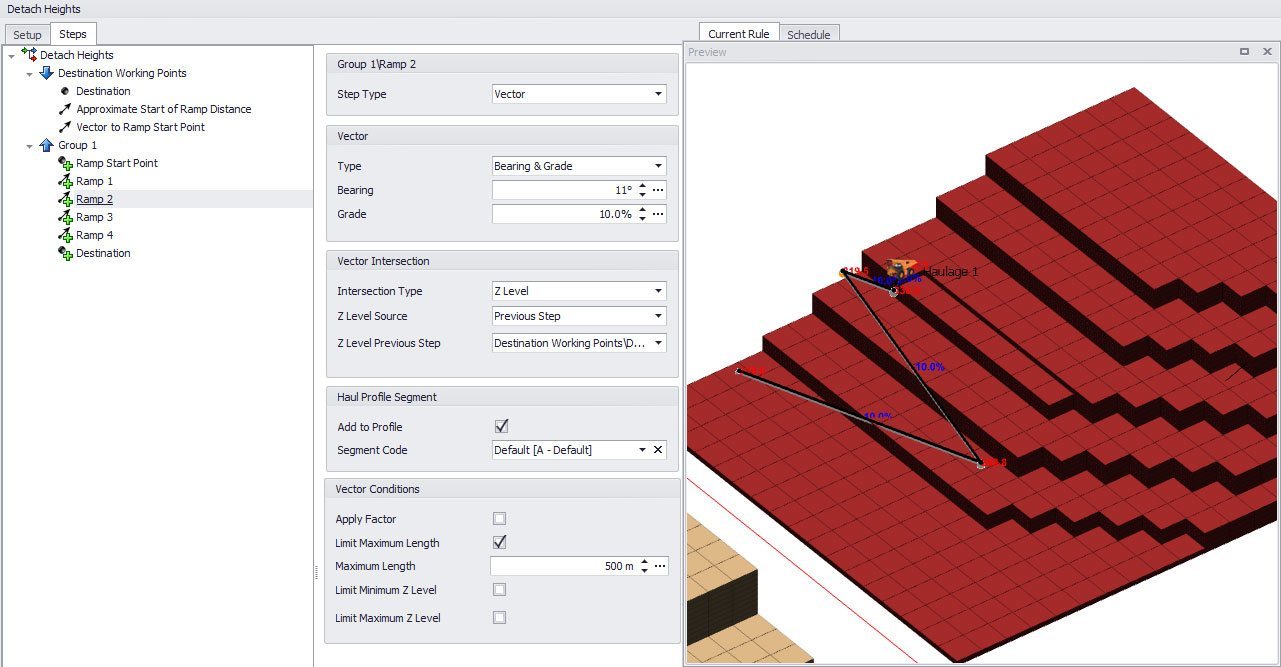1281x667 pixels.
Task: Click the Group 1 up-arrow icon
Action: point(46,145)
